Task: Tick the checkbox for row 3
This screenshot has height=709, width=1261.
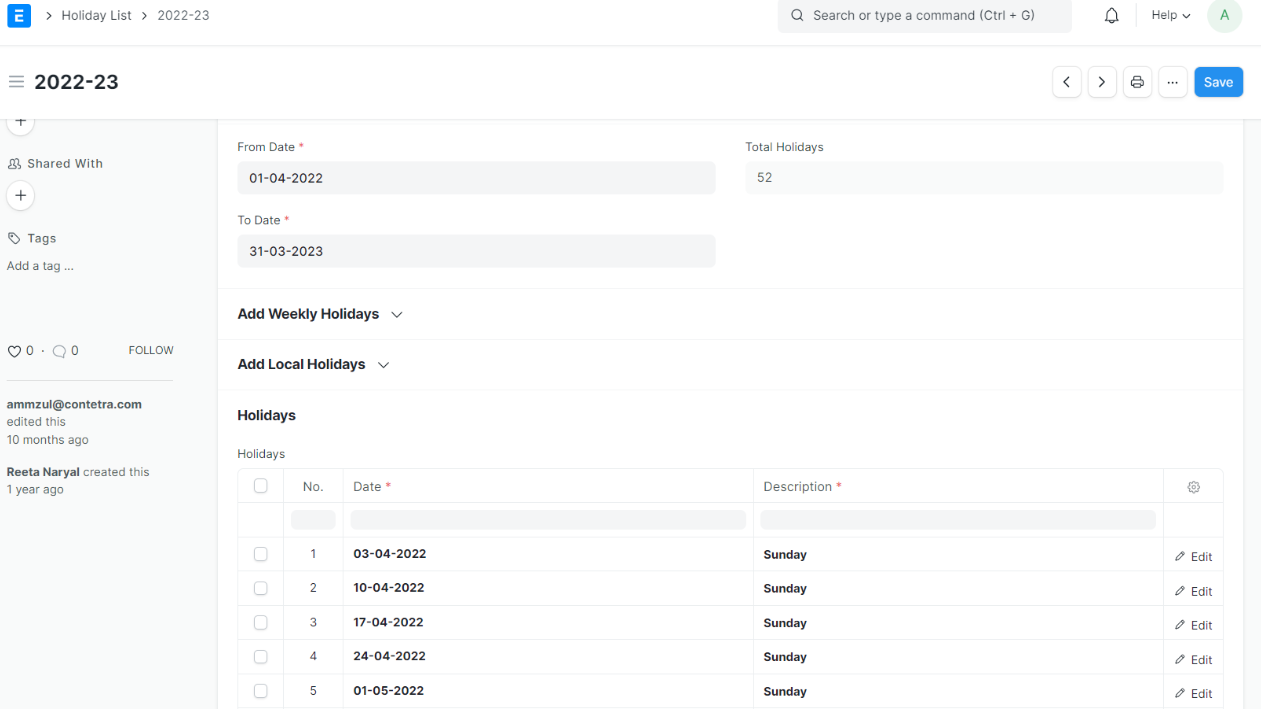Action: coord(261,622)
